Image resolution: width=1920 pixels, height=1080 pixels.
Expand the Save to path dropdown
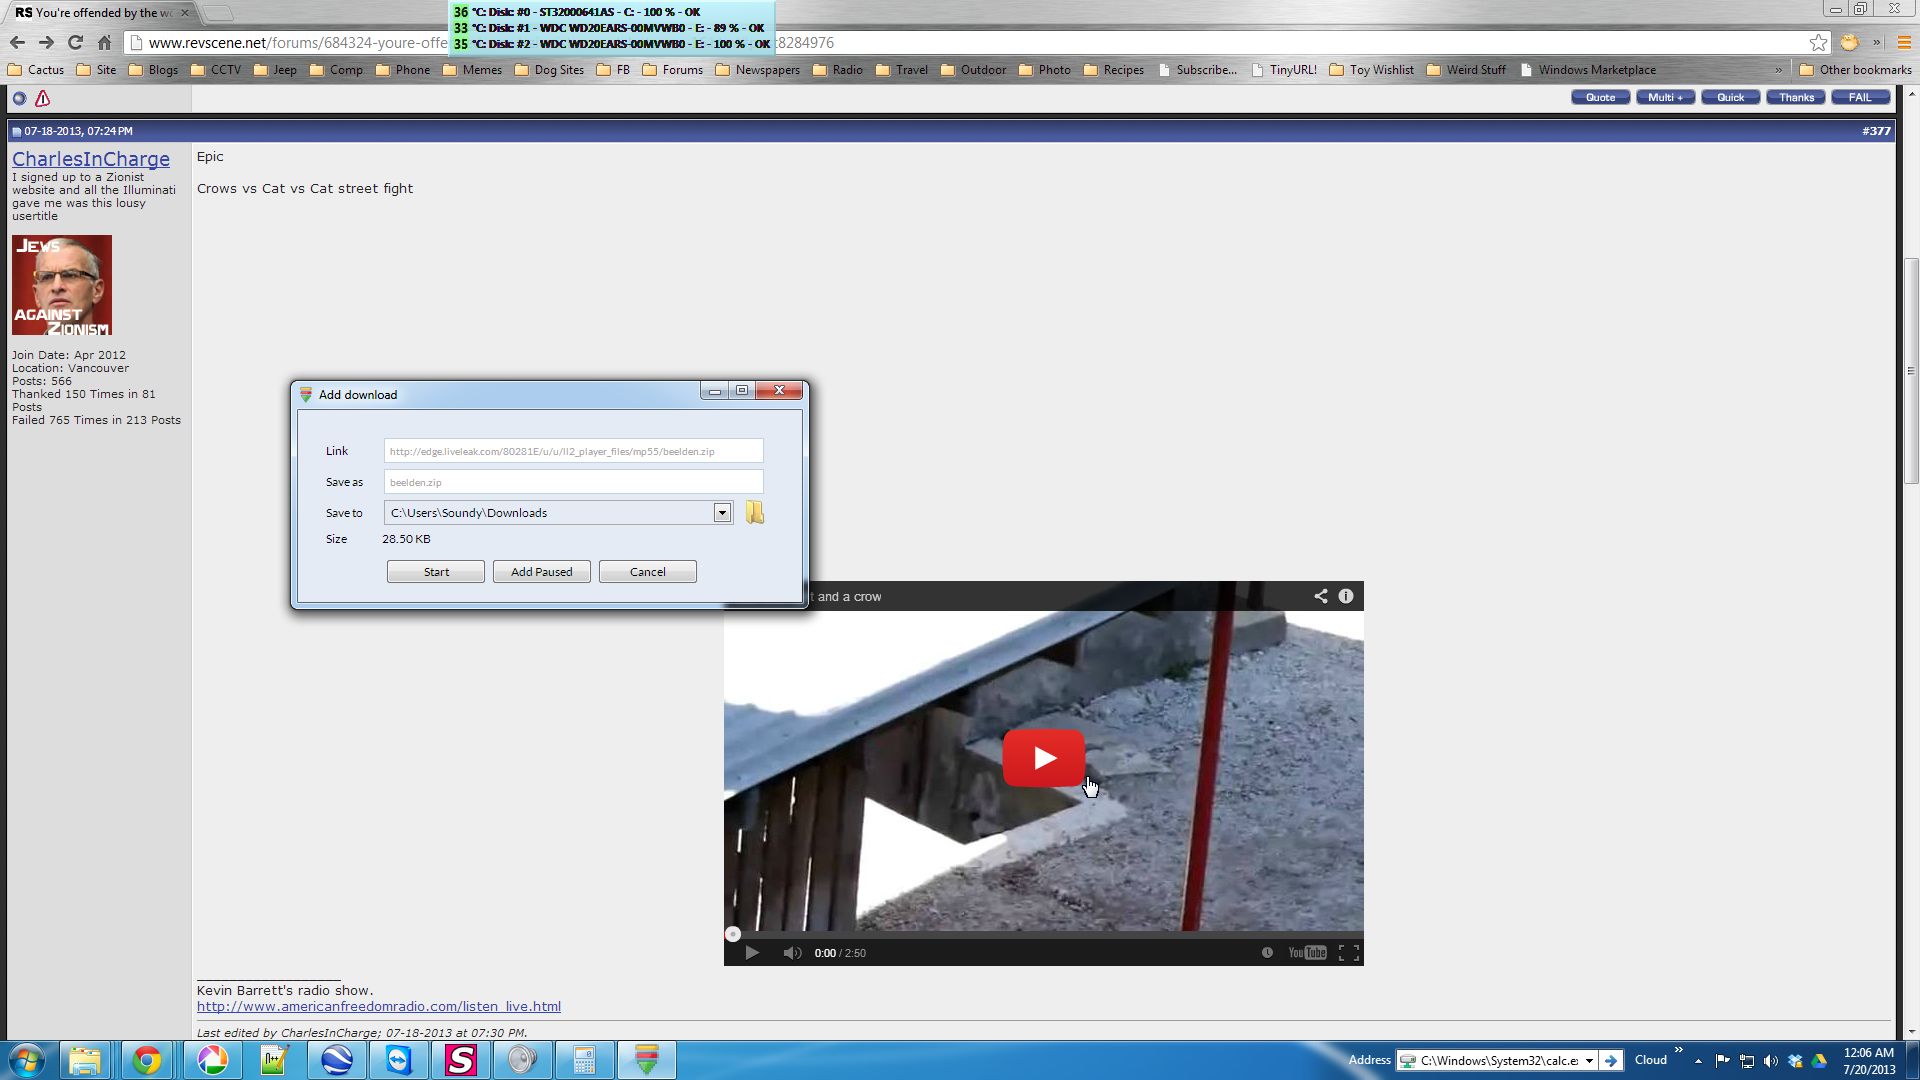coord(721,513)
